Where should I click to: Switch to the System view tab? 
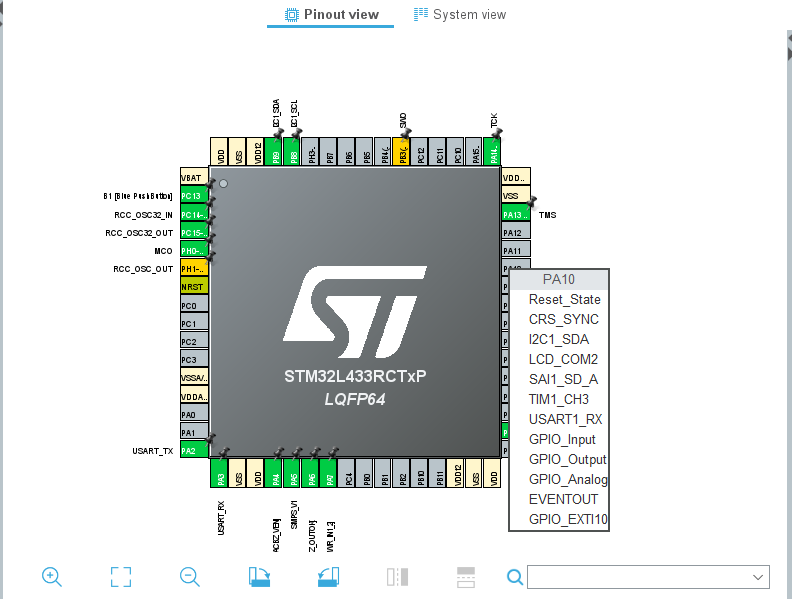460,14
